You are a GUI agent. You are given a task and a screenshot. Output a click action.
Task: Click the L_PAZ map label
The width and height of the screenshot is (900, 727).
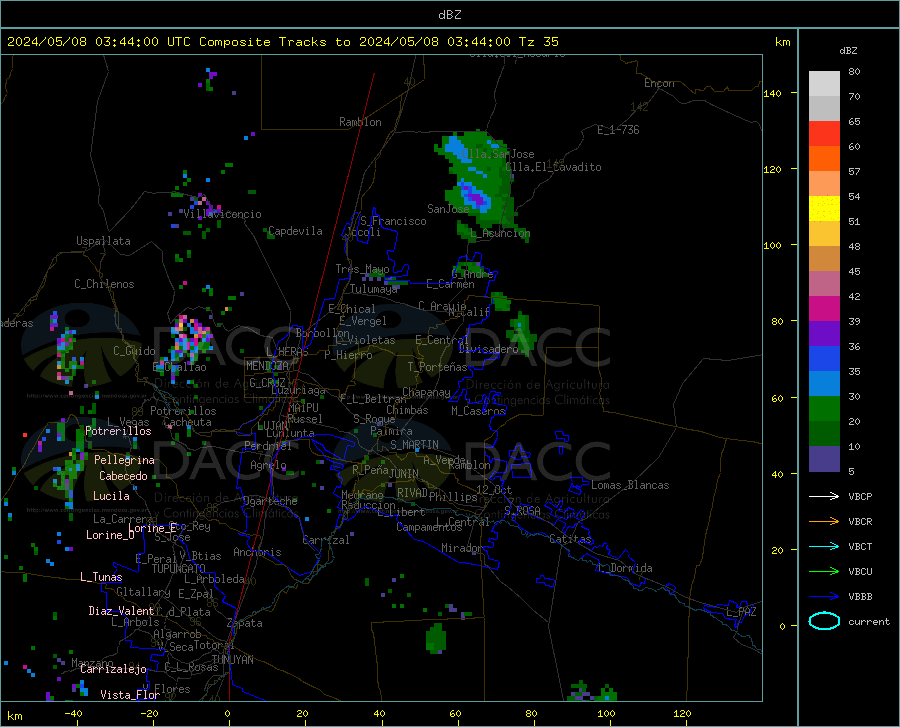click(741, 612)
